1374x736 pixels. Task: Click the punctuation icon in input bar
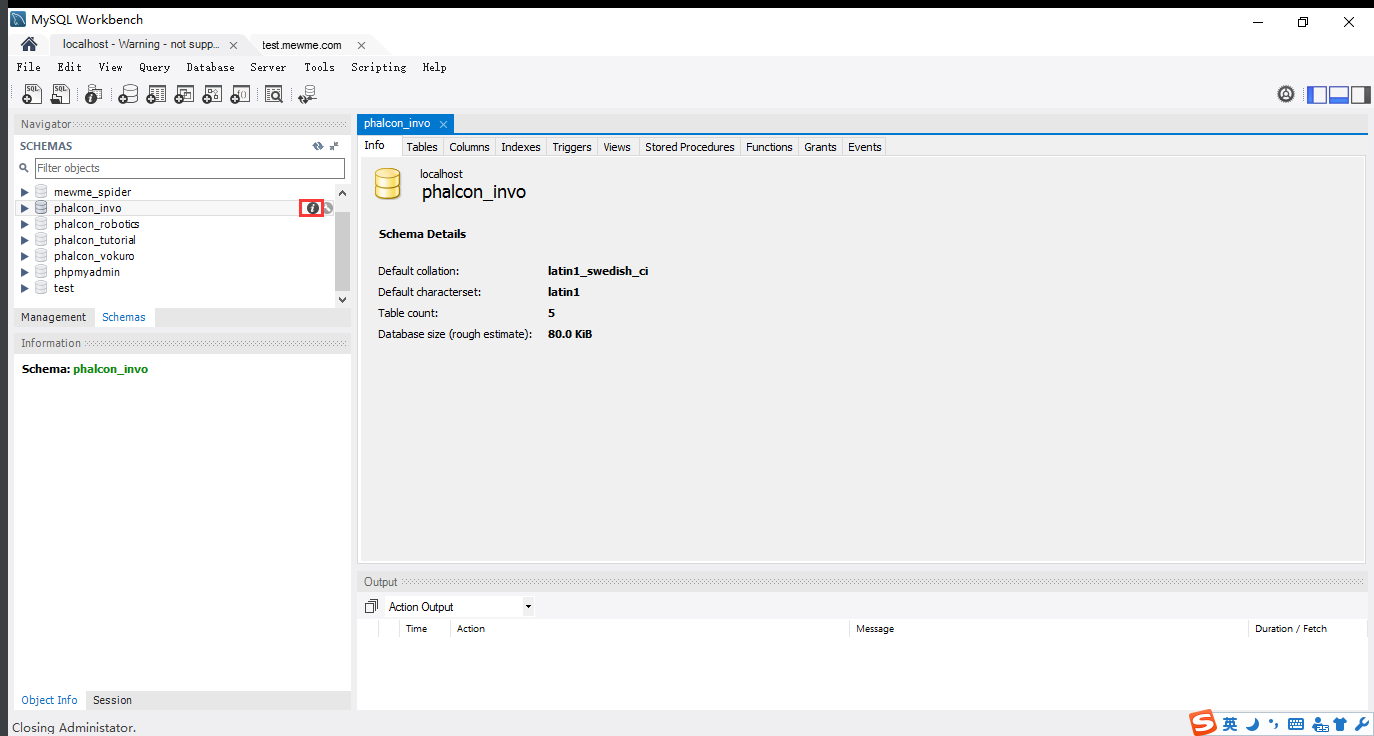point(1274,724)
